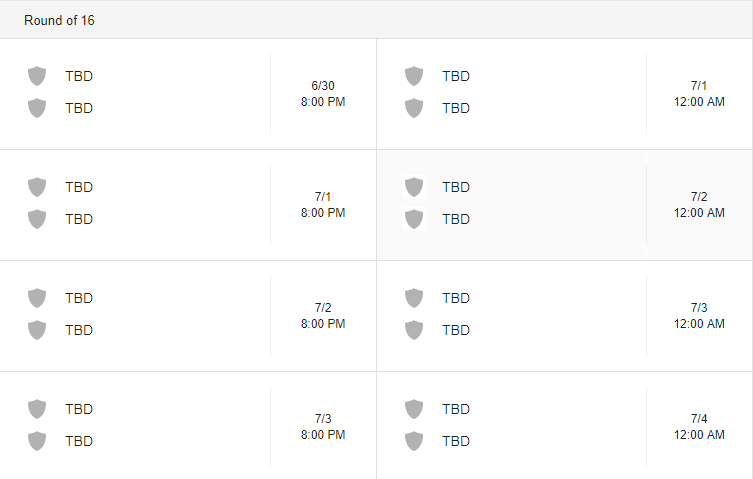Click bottom team shield in 7/2 12:00 AM match
This screenshot has height=479, width=753.
click(414, 219)
